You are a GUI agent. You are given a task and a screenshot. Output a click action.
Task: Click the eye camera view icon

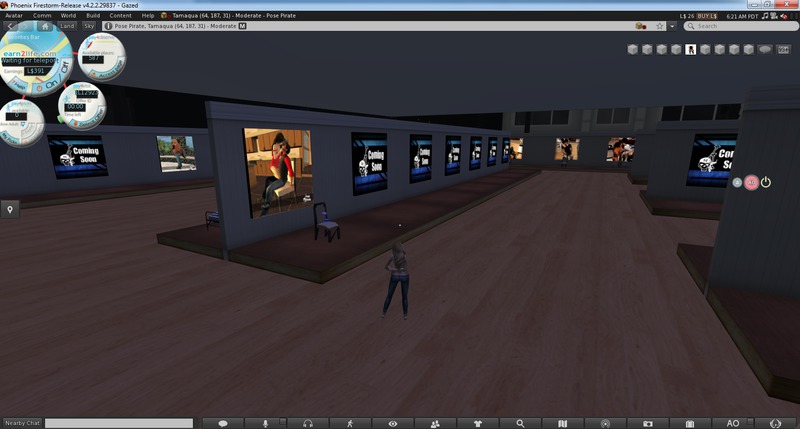(x=393, y=424)
